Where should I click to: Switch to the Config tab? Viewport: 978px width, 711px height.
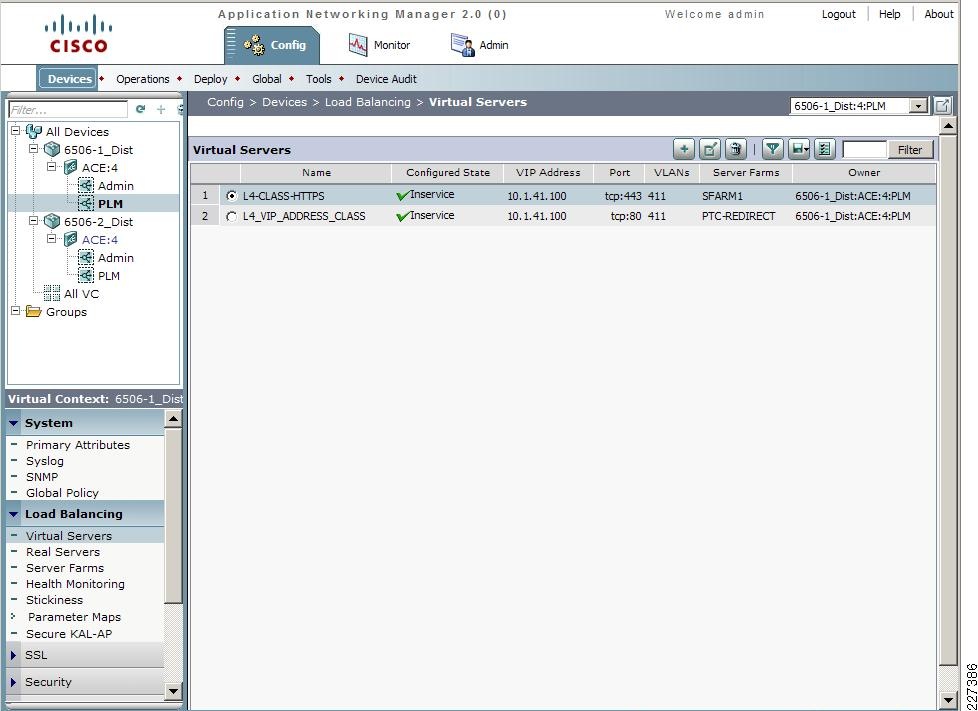pyautogui.click(x=273, y=45)
